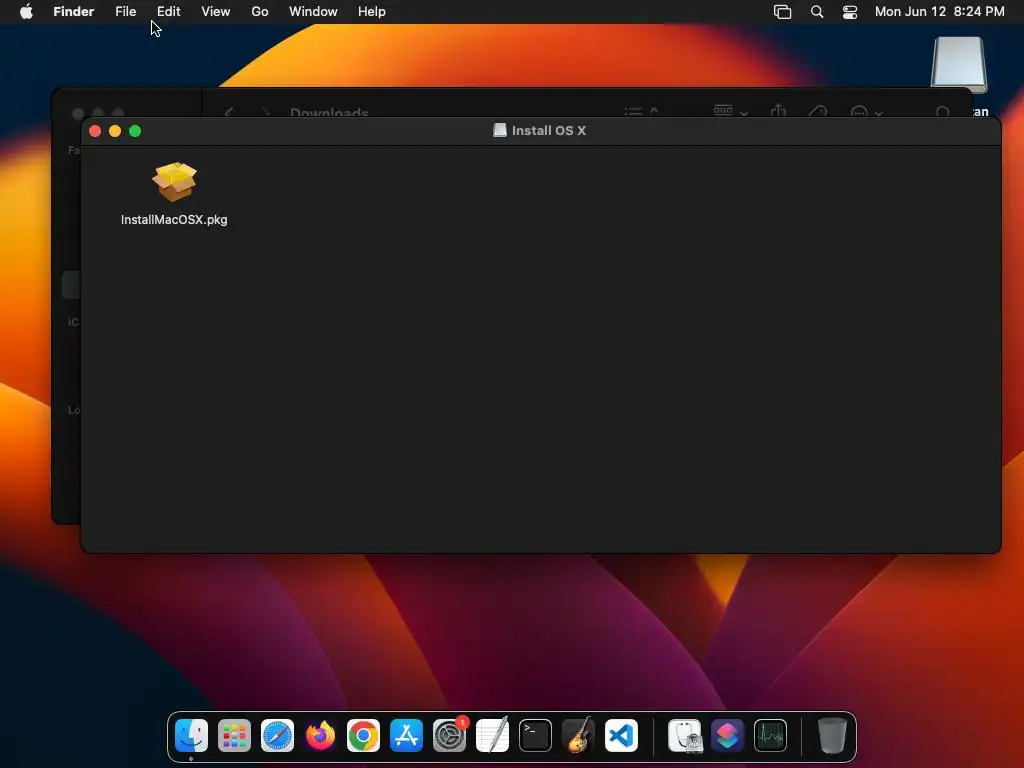
Task: Open the App Store from the Dock
Action: click(x=406, y=735)
